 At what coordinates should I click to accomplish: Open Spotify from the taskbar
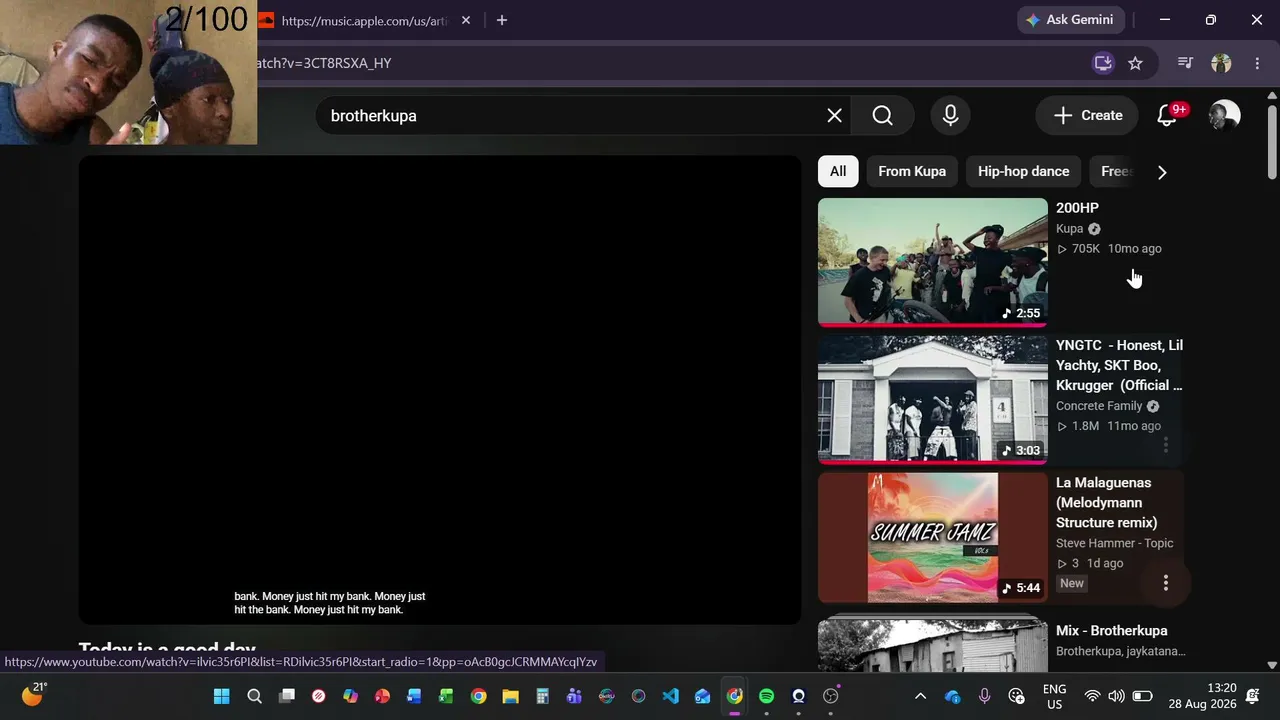[766, 696]
